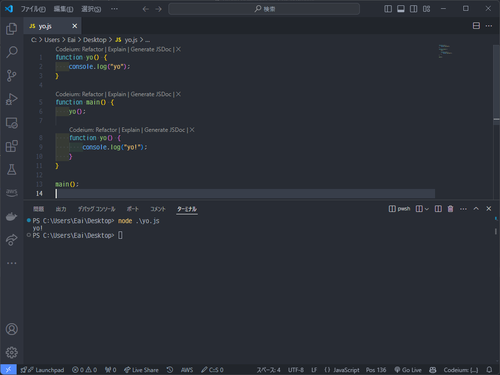Open the Explorer view in activity bar
Viewport: 500px width, 375px height.
pos(12,29)
